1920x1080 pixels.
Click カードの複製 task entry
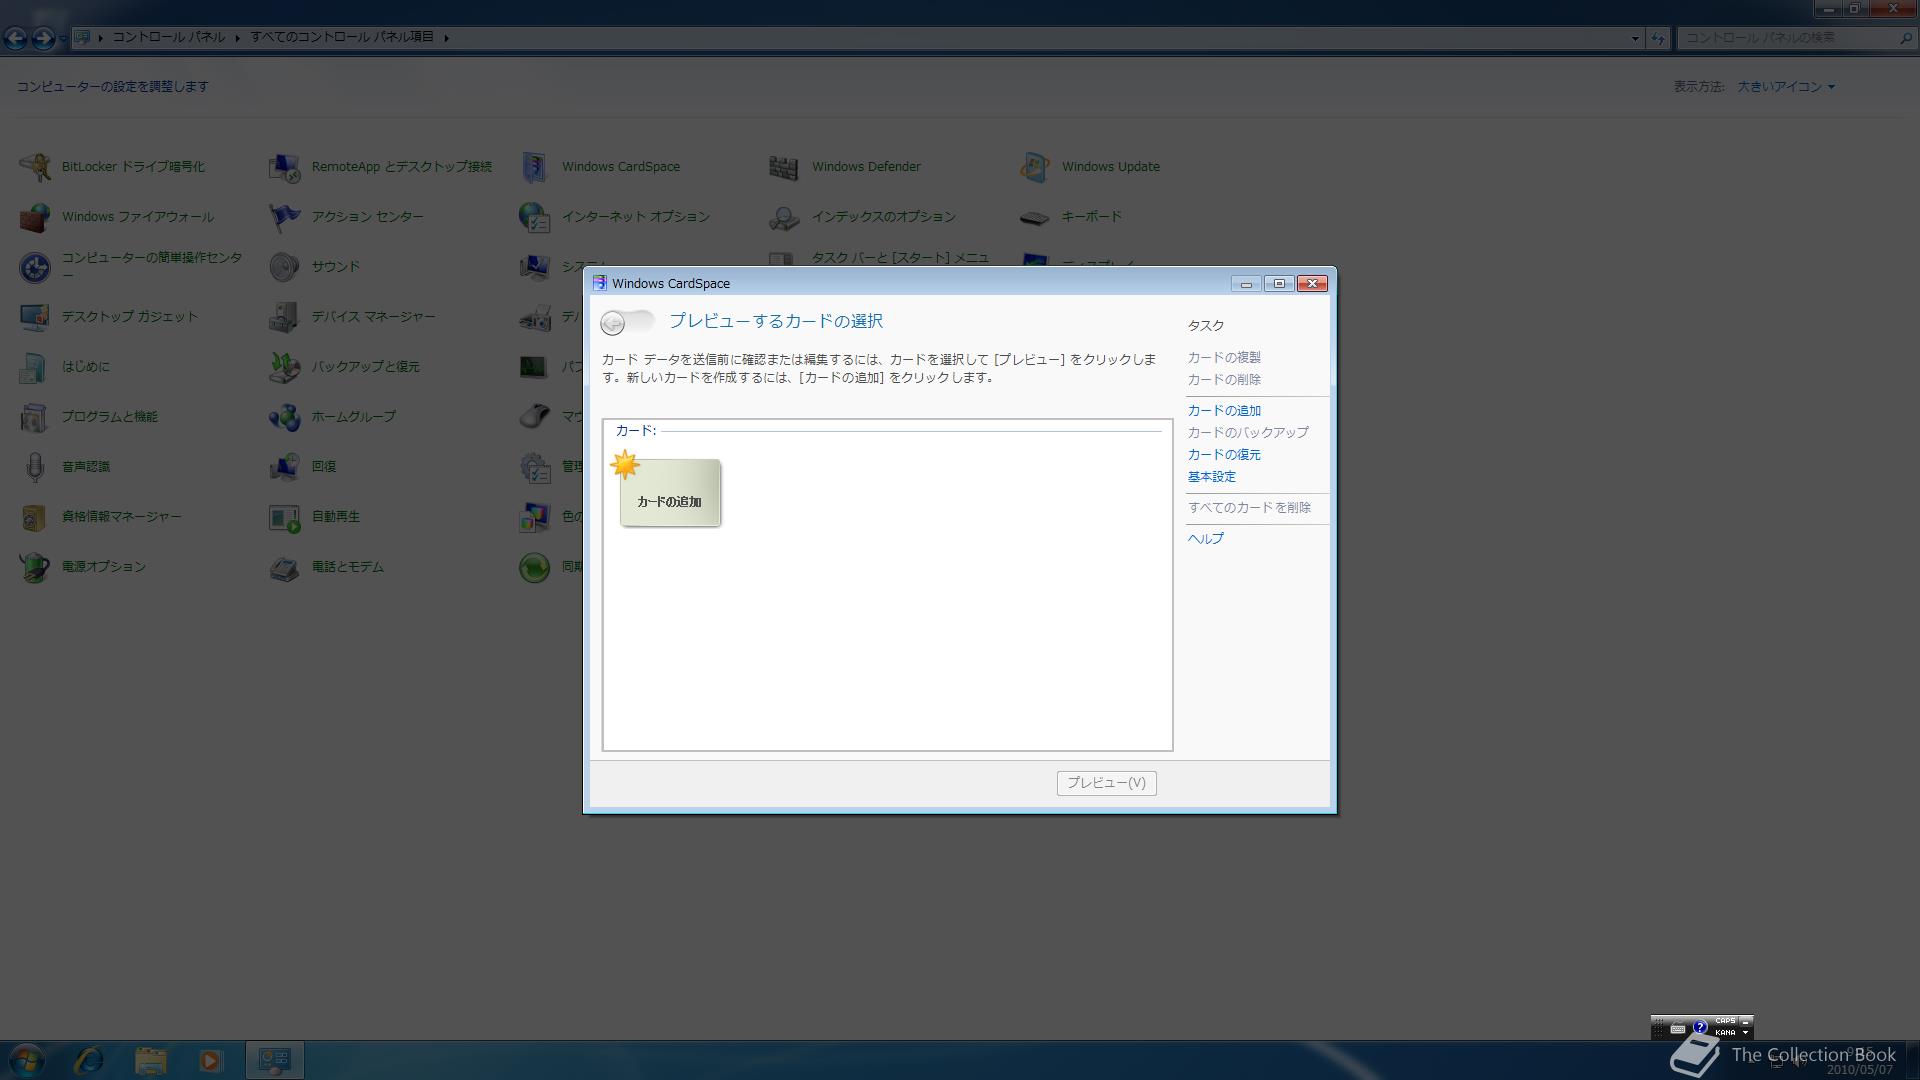pos(1224,358)
